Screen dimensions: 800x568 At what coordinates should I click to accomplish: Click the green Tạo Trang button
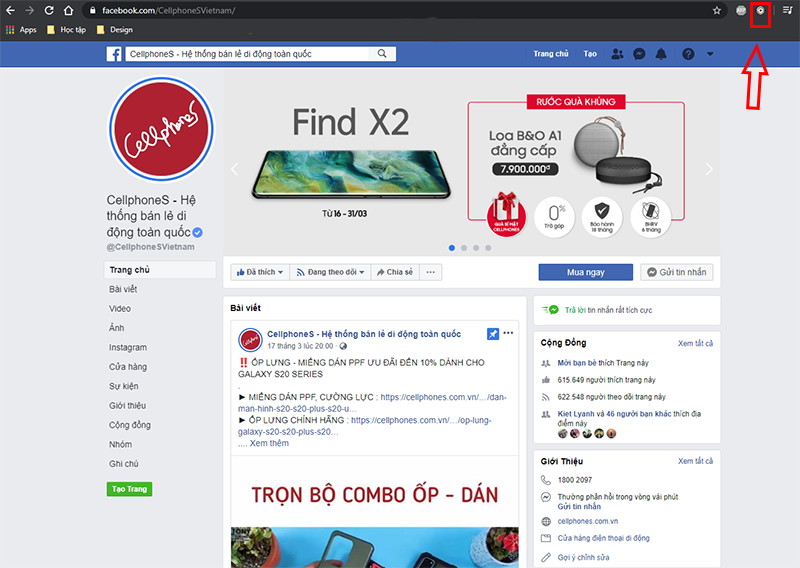coord(129,489)
